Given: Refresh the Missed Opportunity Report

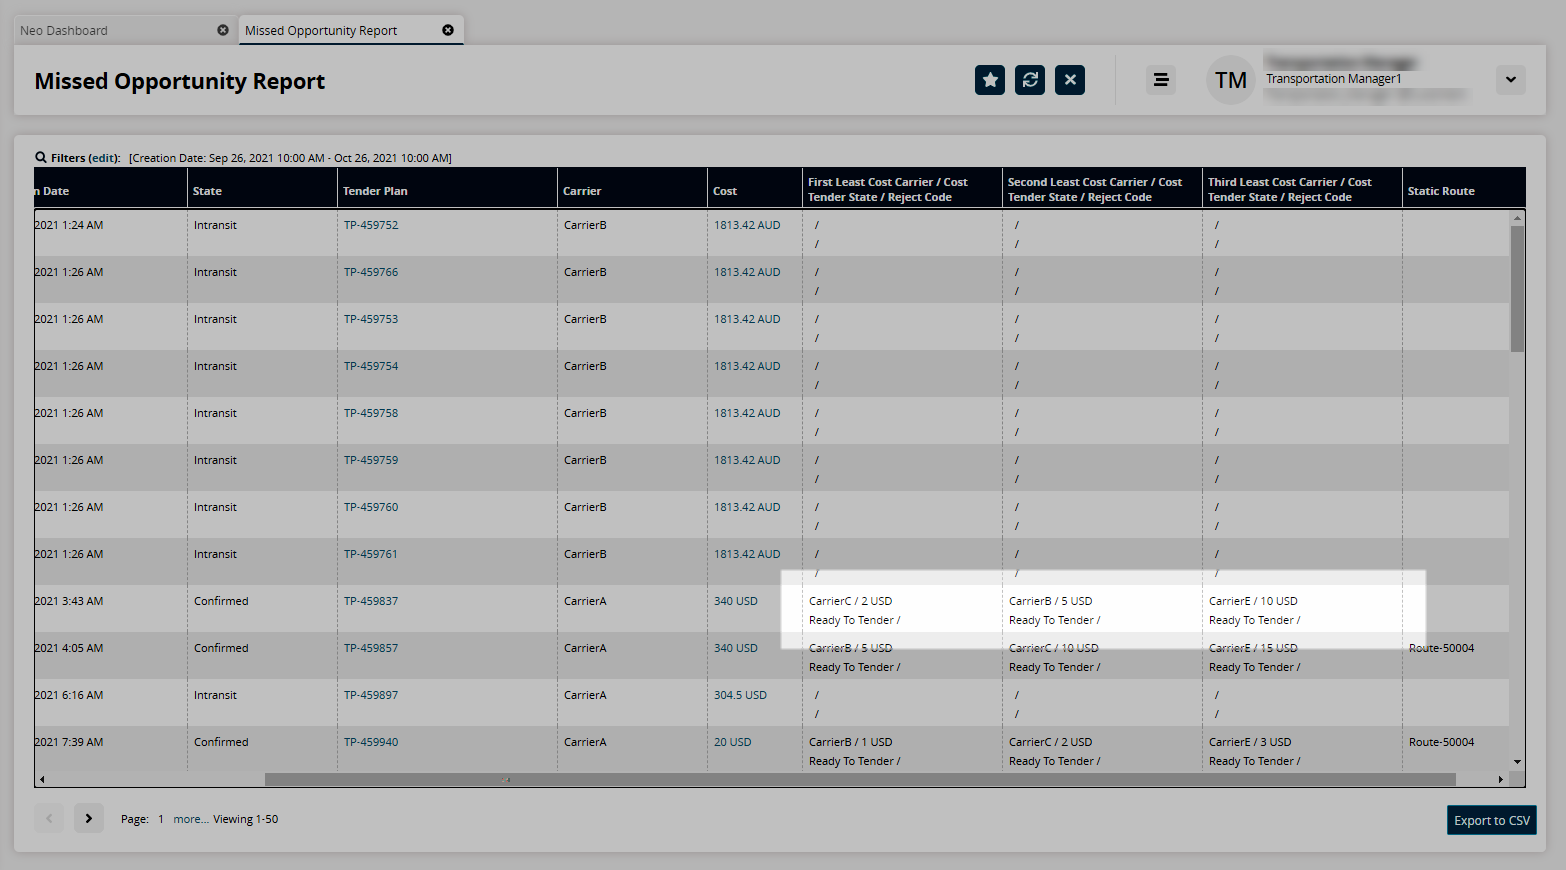Looking at the screenshot, I should [x=1030, y=80].
